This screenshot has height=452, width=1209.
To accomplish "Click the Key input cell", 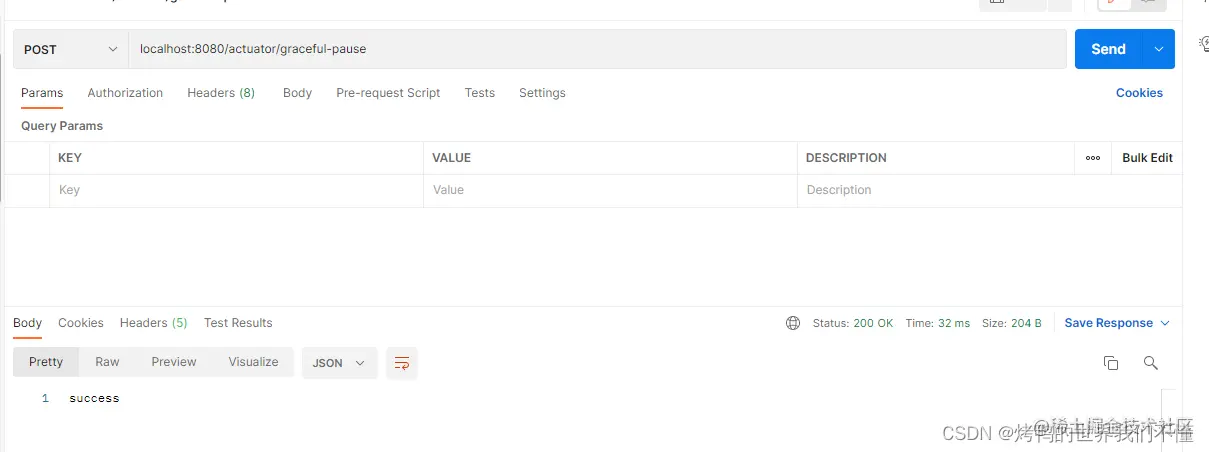I will (236, 190).
